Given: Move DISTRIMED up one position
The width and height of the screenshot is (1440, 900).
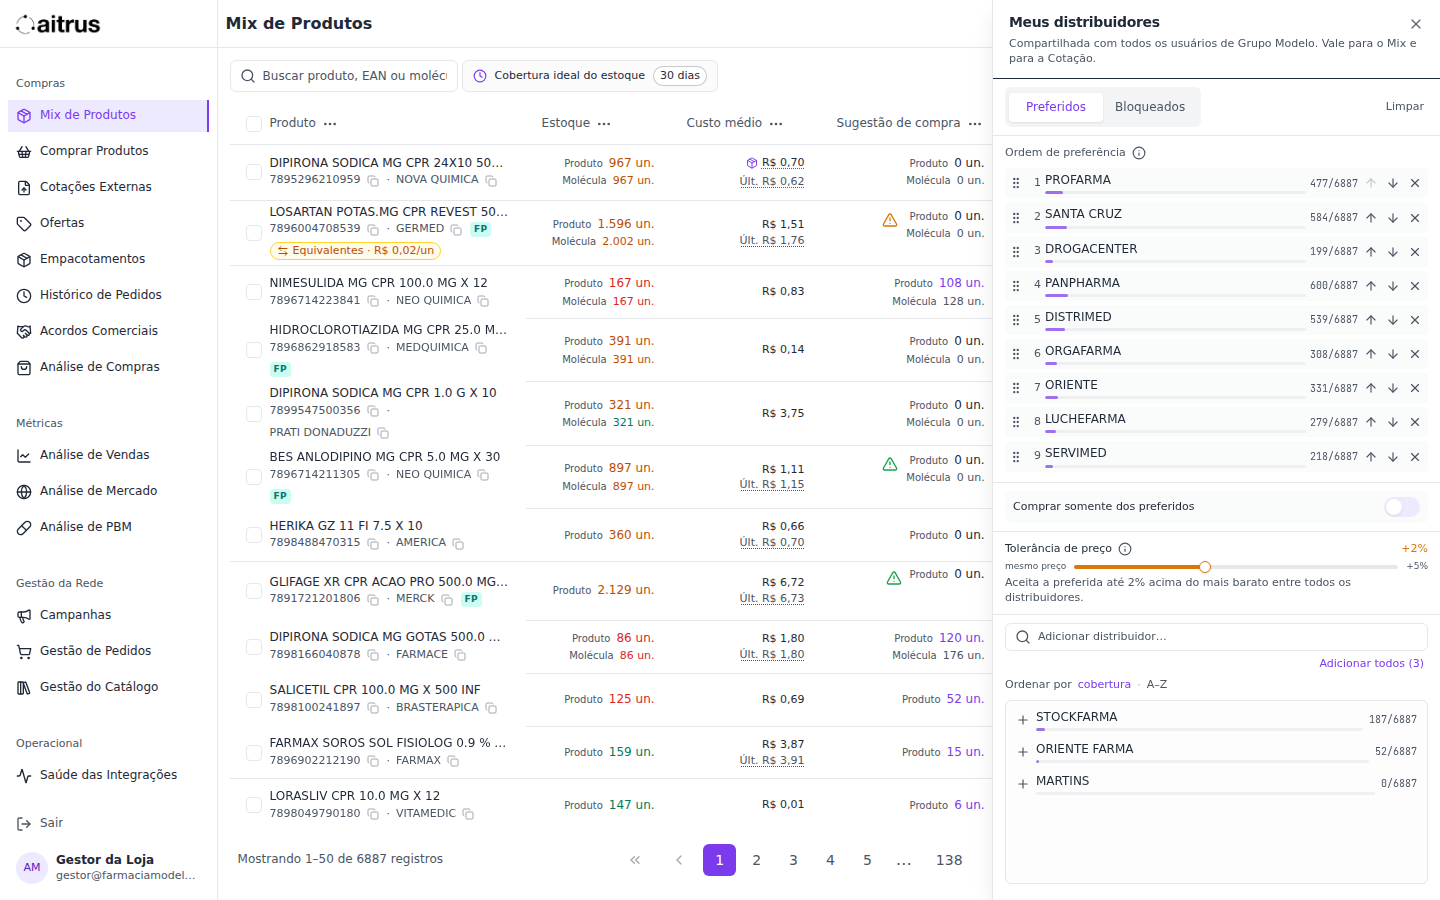Looking at the screenshot, I should (x=1371, y=320).
